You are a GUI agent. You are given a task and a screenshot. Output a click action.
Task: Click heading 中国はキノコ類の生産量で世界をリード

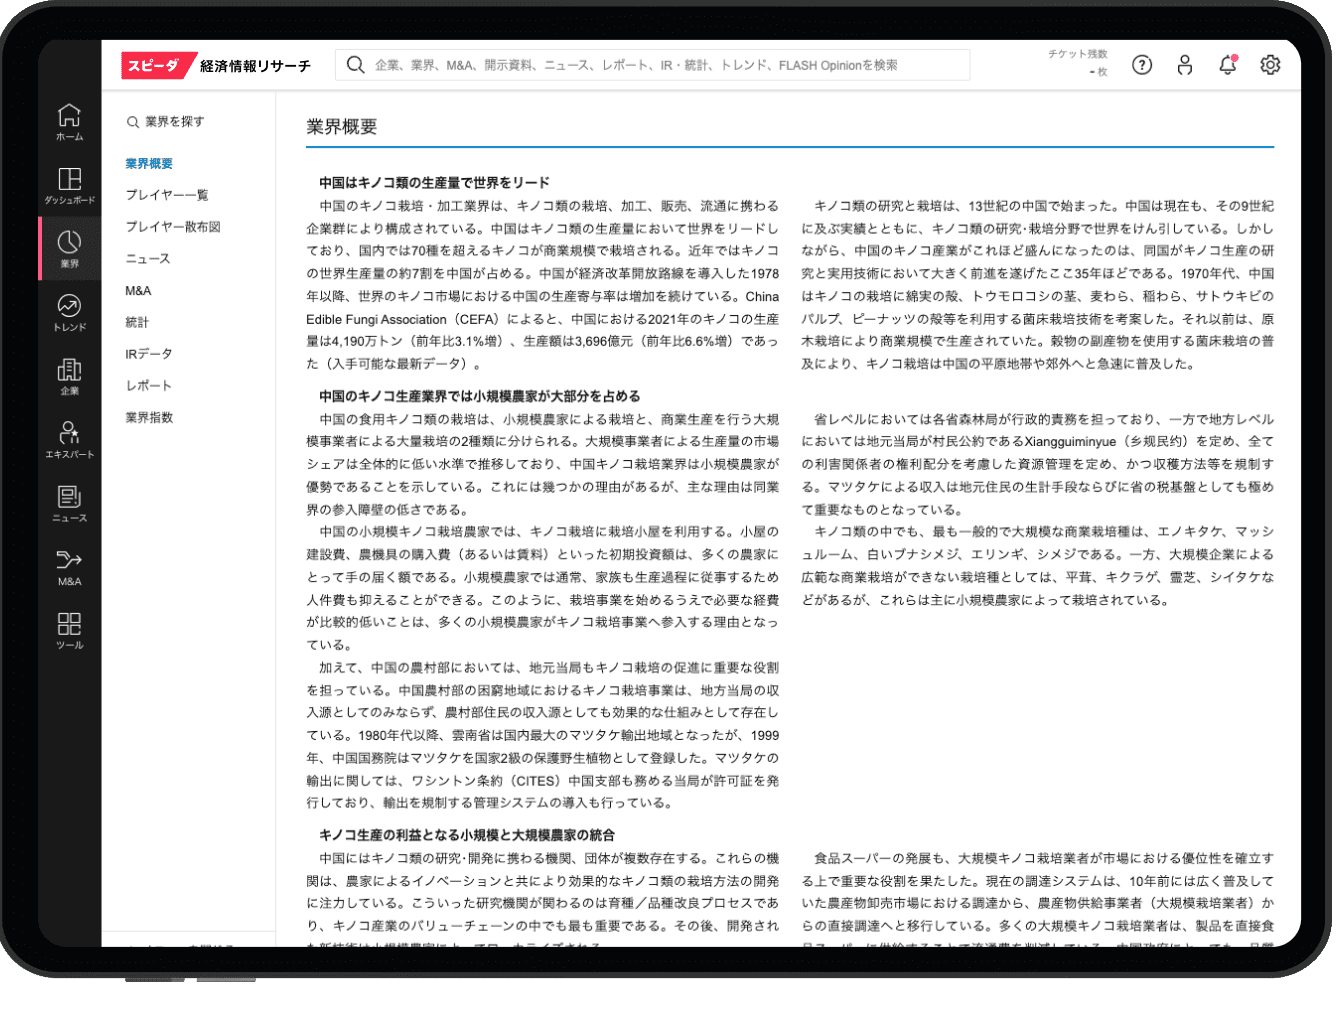tap(434, 183)
